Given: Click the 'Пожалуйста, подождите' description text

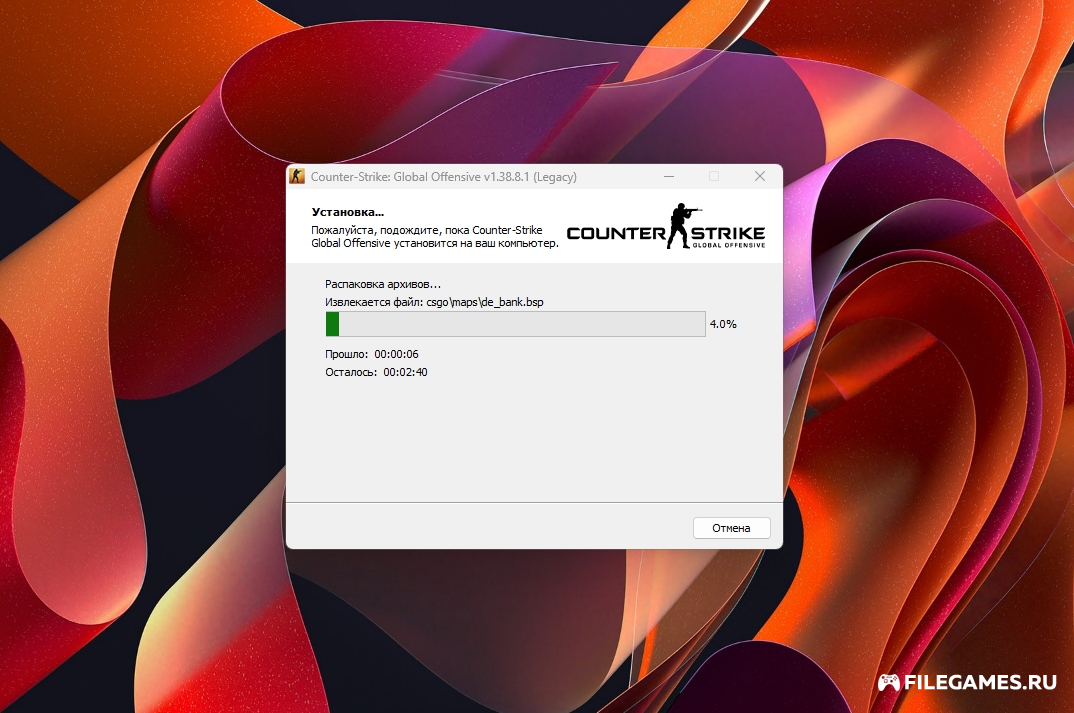Looking at the screenshot, I should (435, 236).
